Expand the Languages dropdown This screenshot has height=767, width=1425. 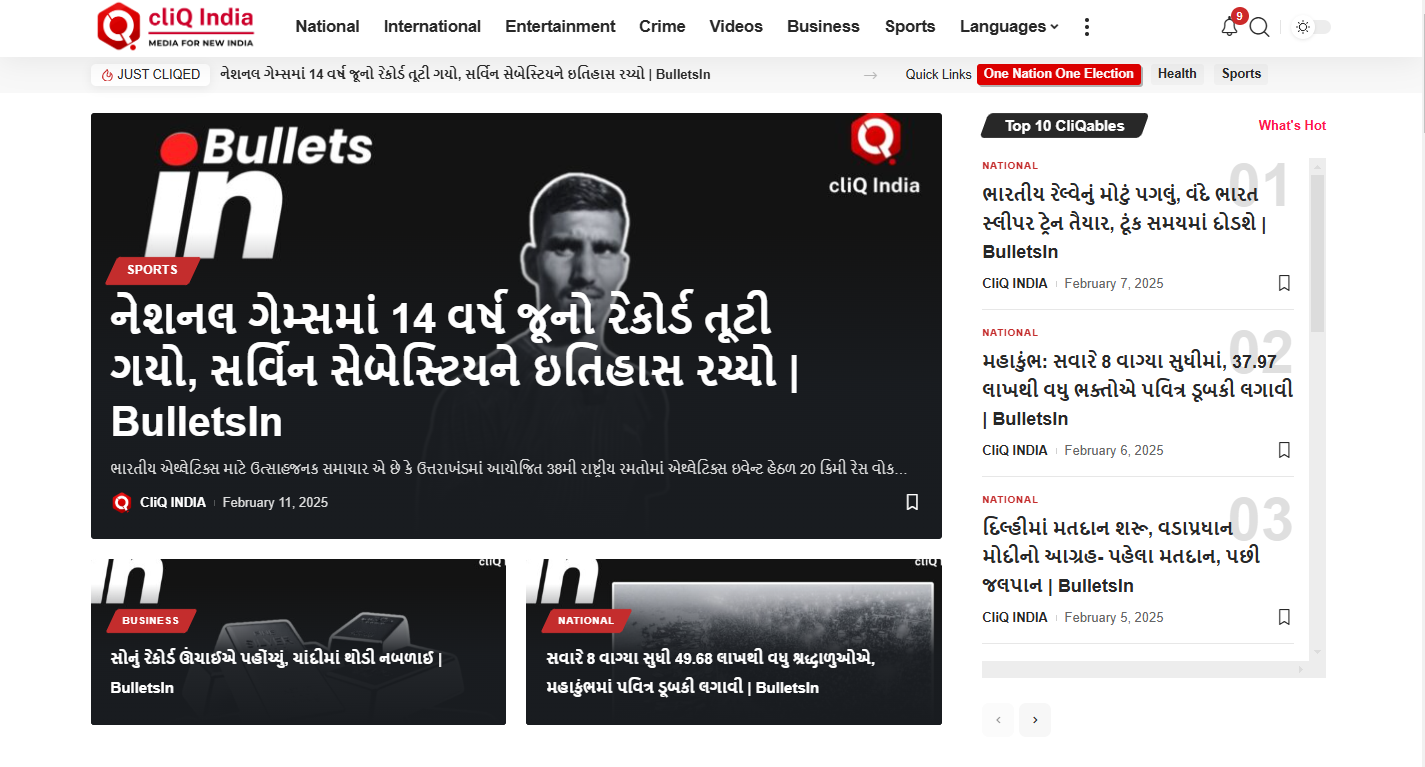(x=1009, y=27)
